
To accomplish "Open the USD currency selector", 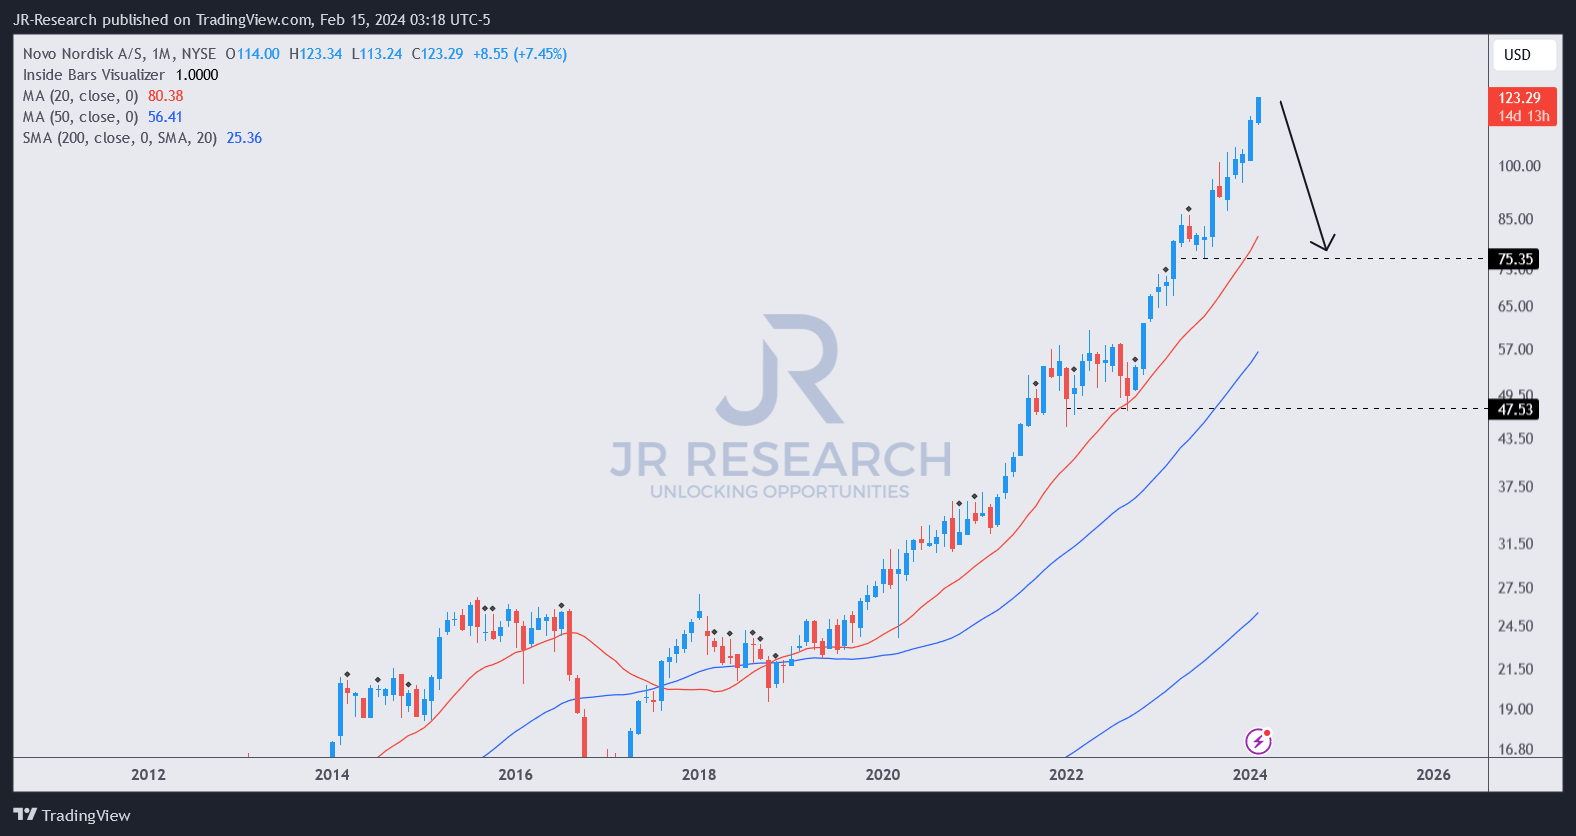I will [x=1524, y=55].
